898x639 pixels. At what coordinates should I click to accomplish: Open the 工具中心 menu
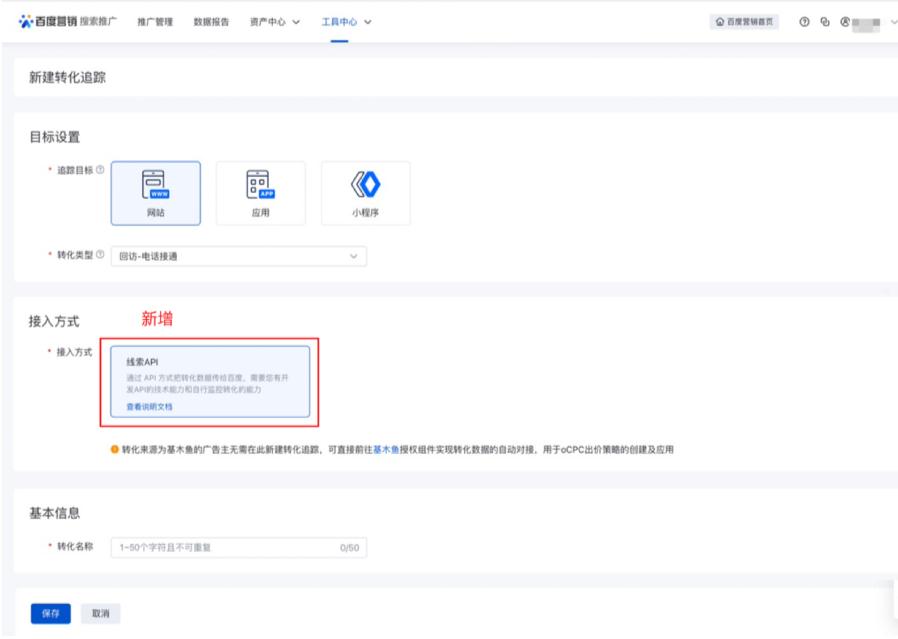339,22
